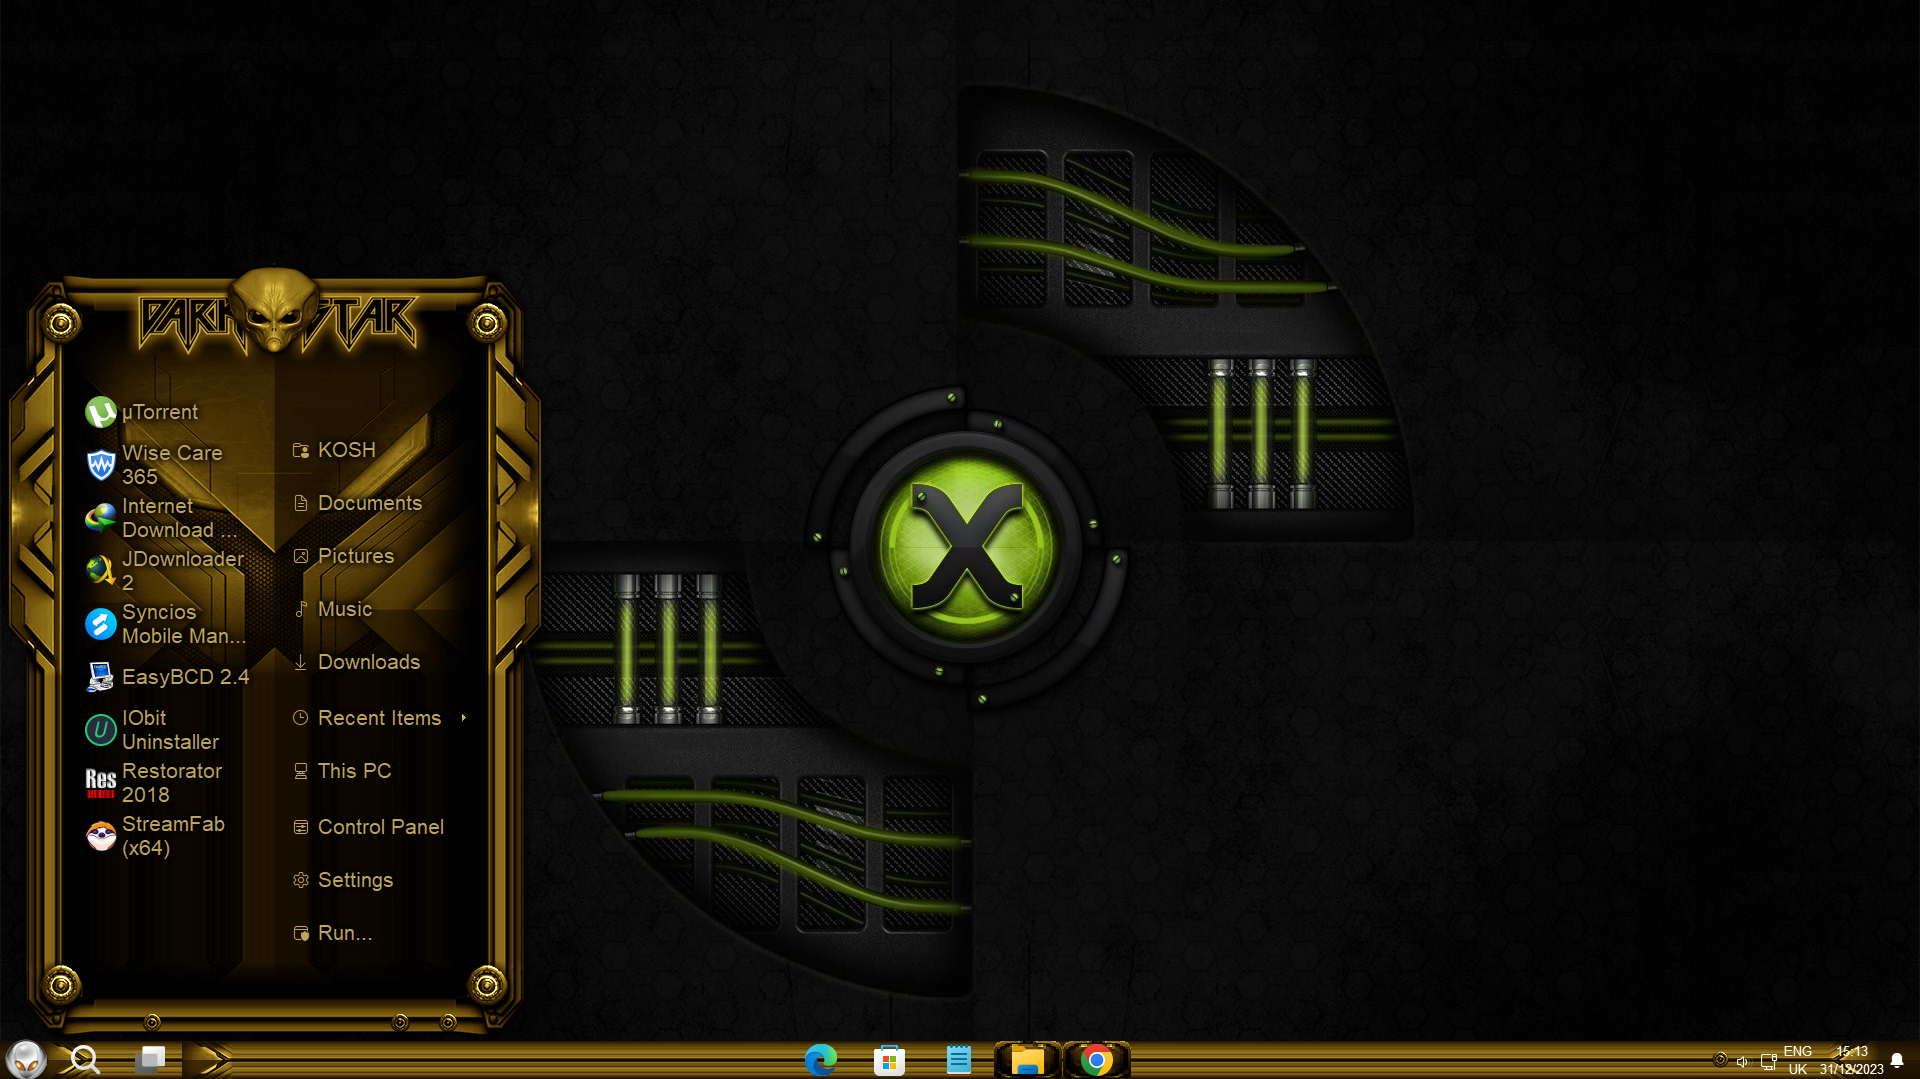Viewport: 1920px width, 1079px height.
Task: Launch µTorrent from the Start menu
Action: coord(160,411)
